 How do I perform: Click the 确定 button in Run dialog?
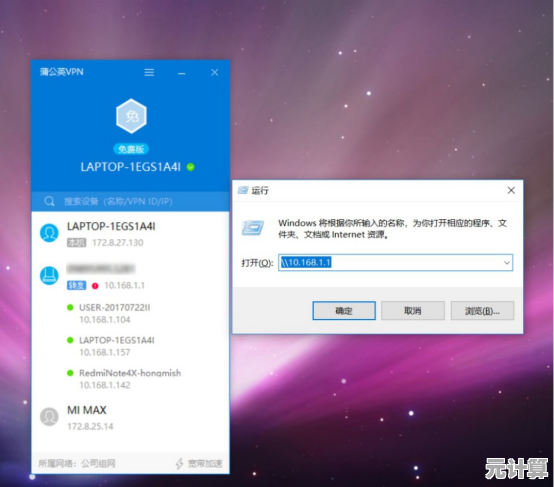pos(344,311)
